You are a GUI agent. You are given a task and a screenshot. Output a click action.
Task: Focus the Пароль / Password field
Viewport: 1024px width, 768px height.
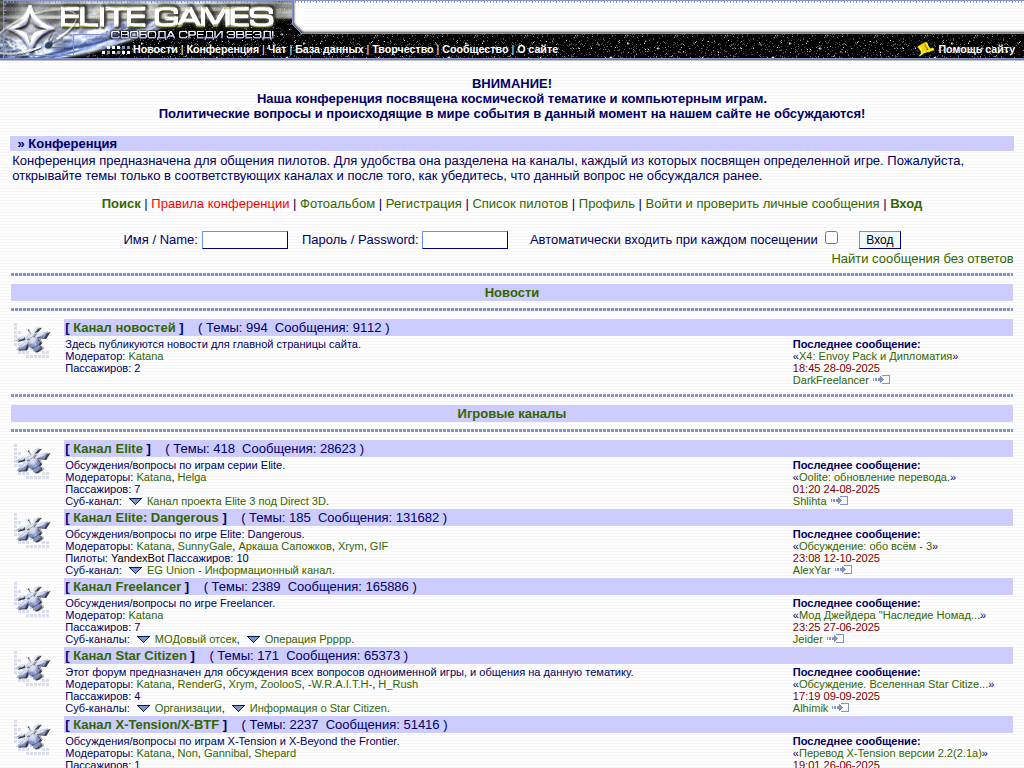(x=465, y=240)
